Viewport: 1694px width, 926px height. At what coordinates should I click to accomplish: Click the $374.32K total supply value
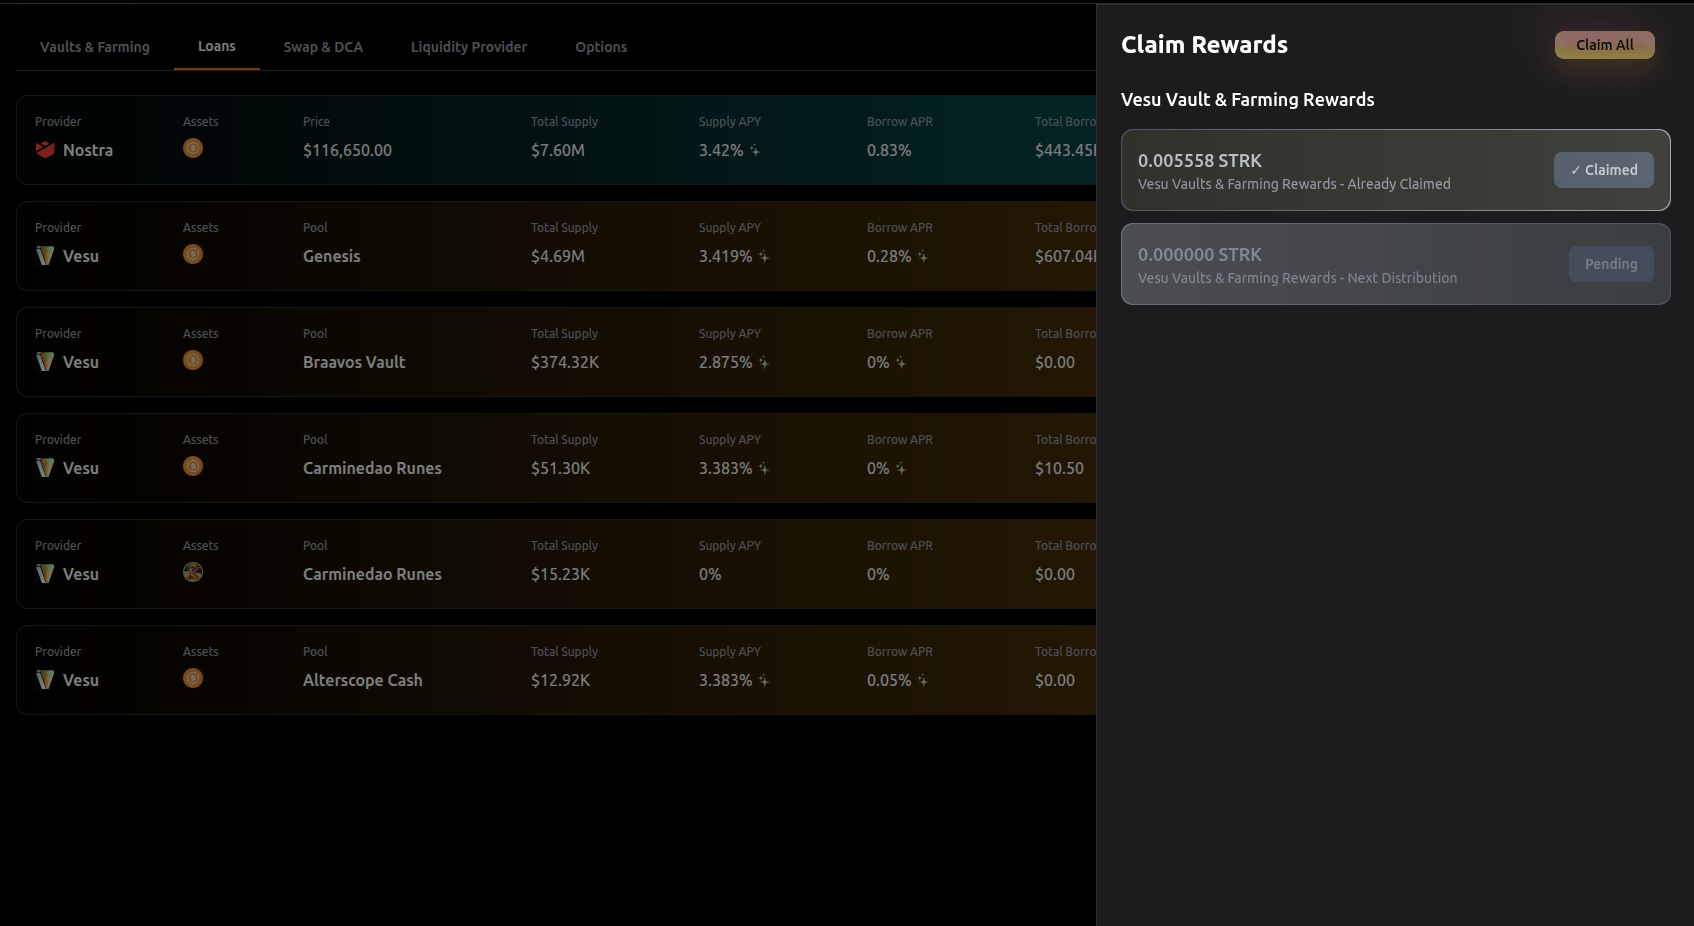click(x=565, y=362)
